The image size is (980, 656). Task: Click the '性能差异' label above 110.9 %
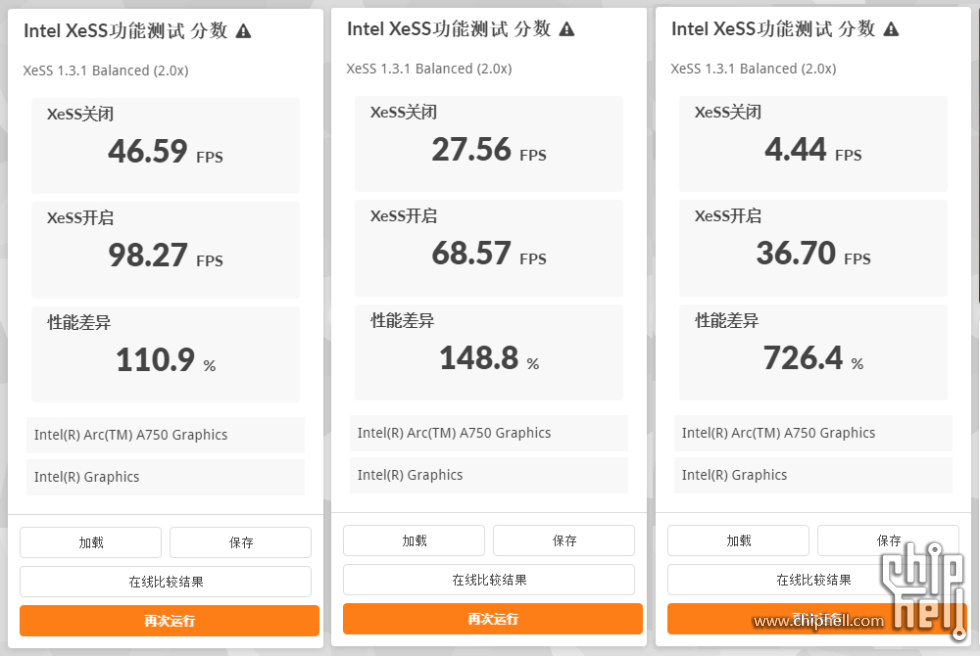(79, 322)
